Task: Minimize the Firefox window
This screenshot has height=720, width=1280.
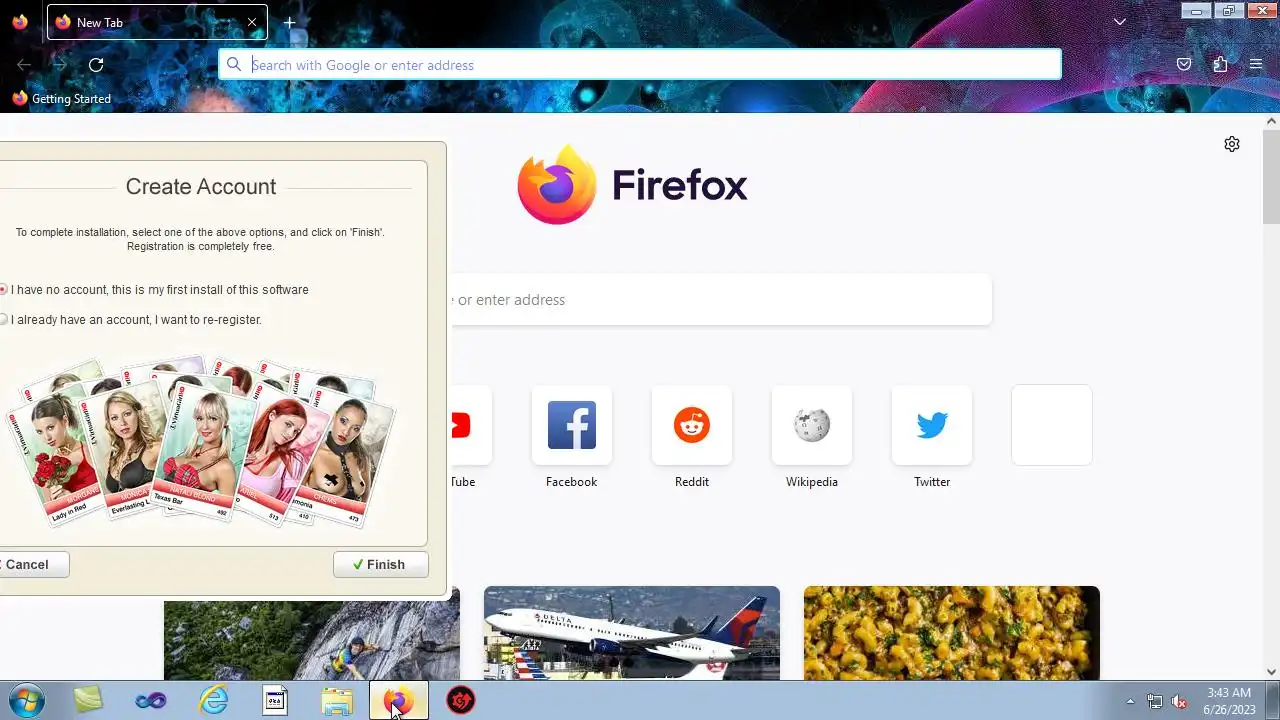Action: point(1196,11)
